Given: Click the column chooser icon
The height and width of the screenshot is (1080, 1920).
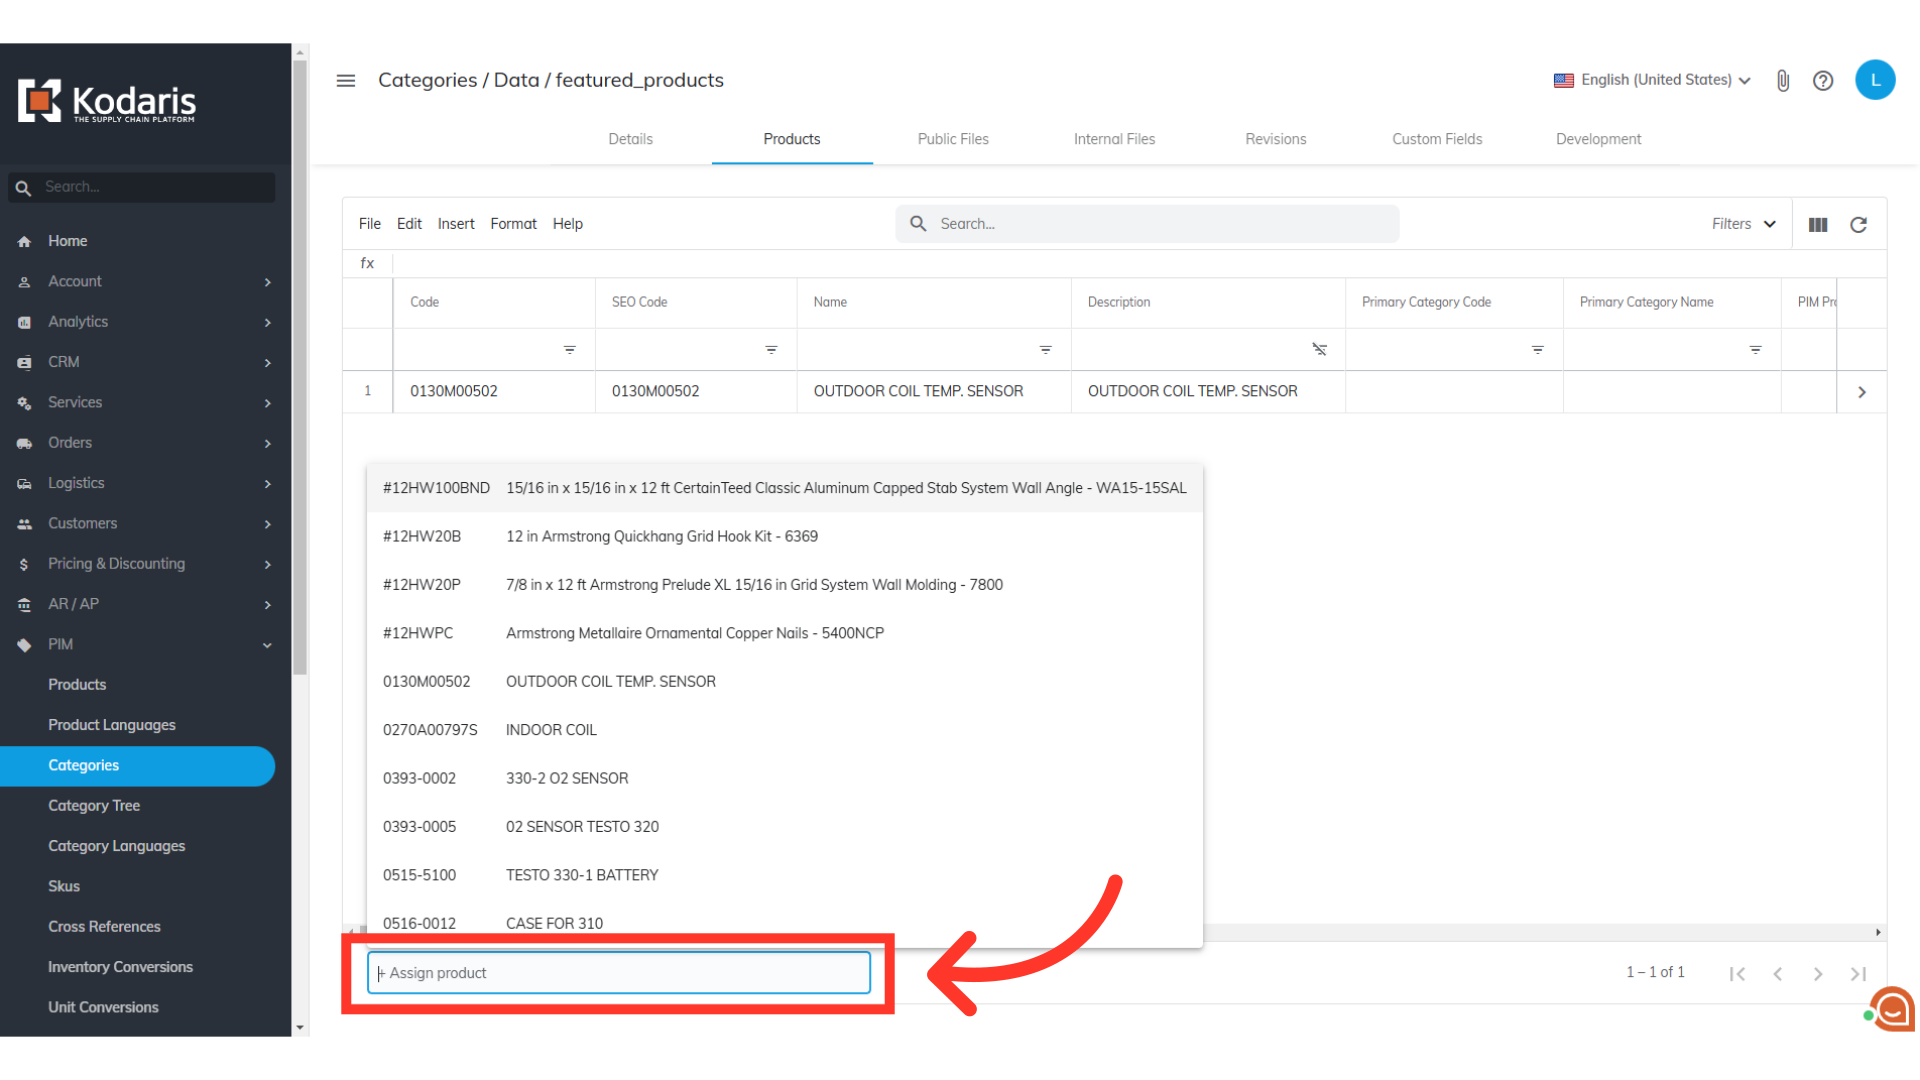Looking at the screenshot, I should click(1818, 225).
